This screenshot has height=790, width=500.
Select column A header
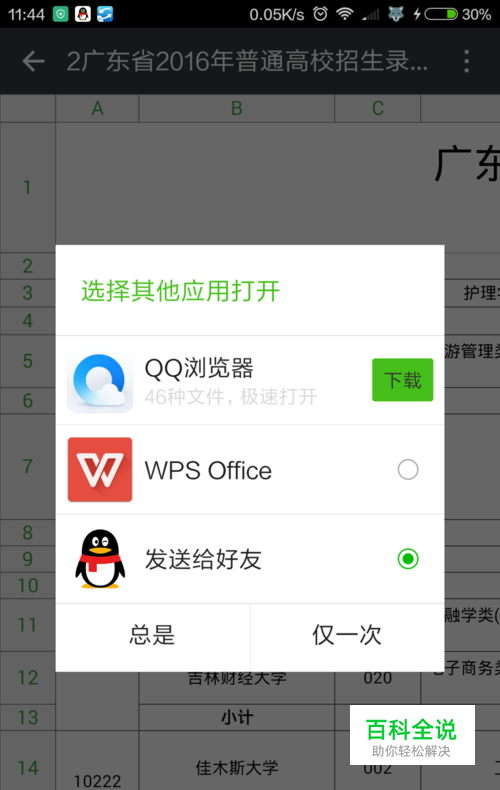point(97,108)
